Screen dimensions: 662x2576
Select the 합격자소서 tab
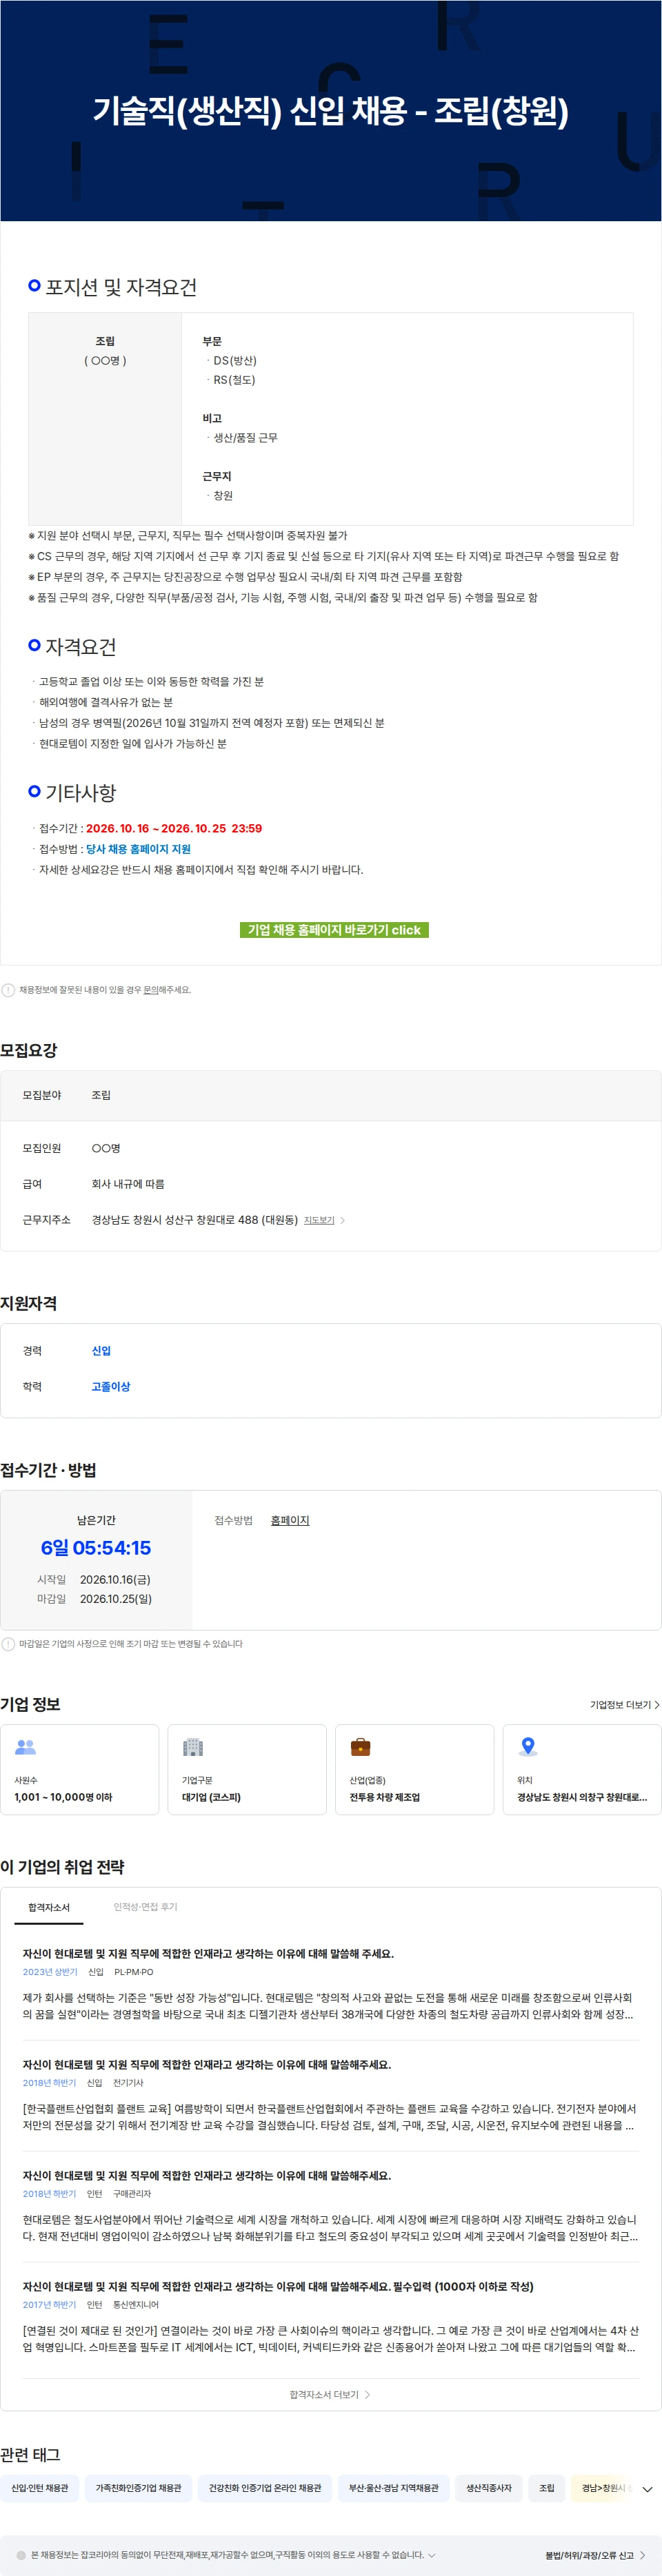tap(49, 1908)
